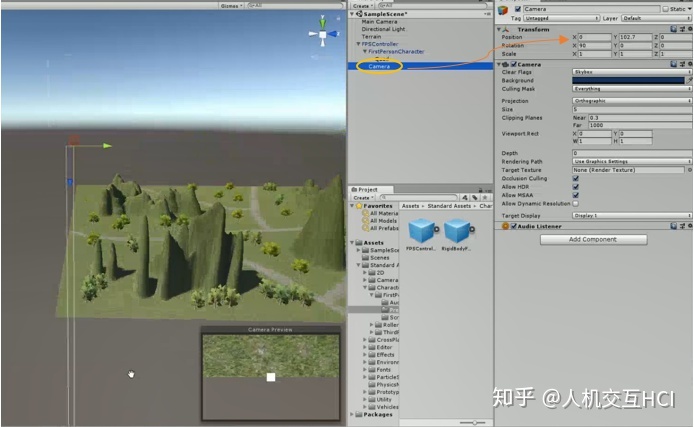Click Target Texture object picker circle

[690, 170]
